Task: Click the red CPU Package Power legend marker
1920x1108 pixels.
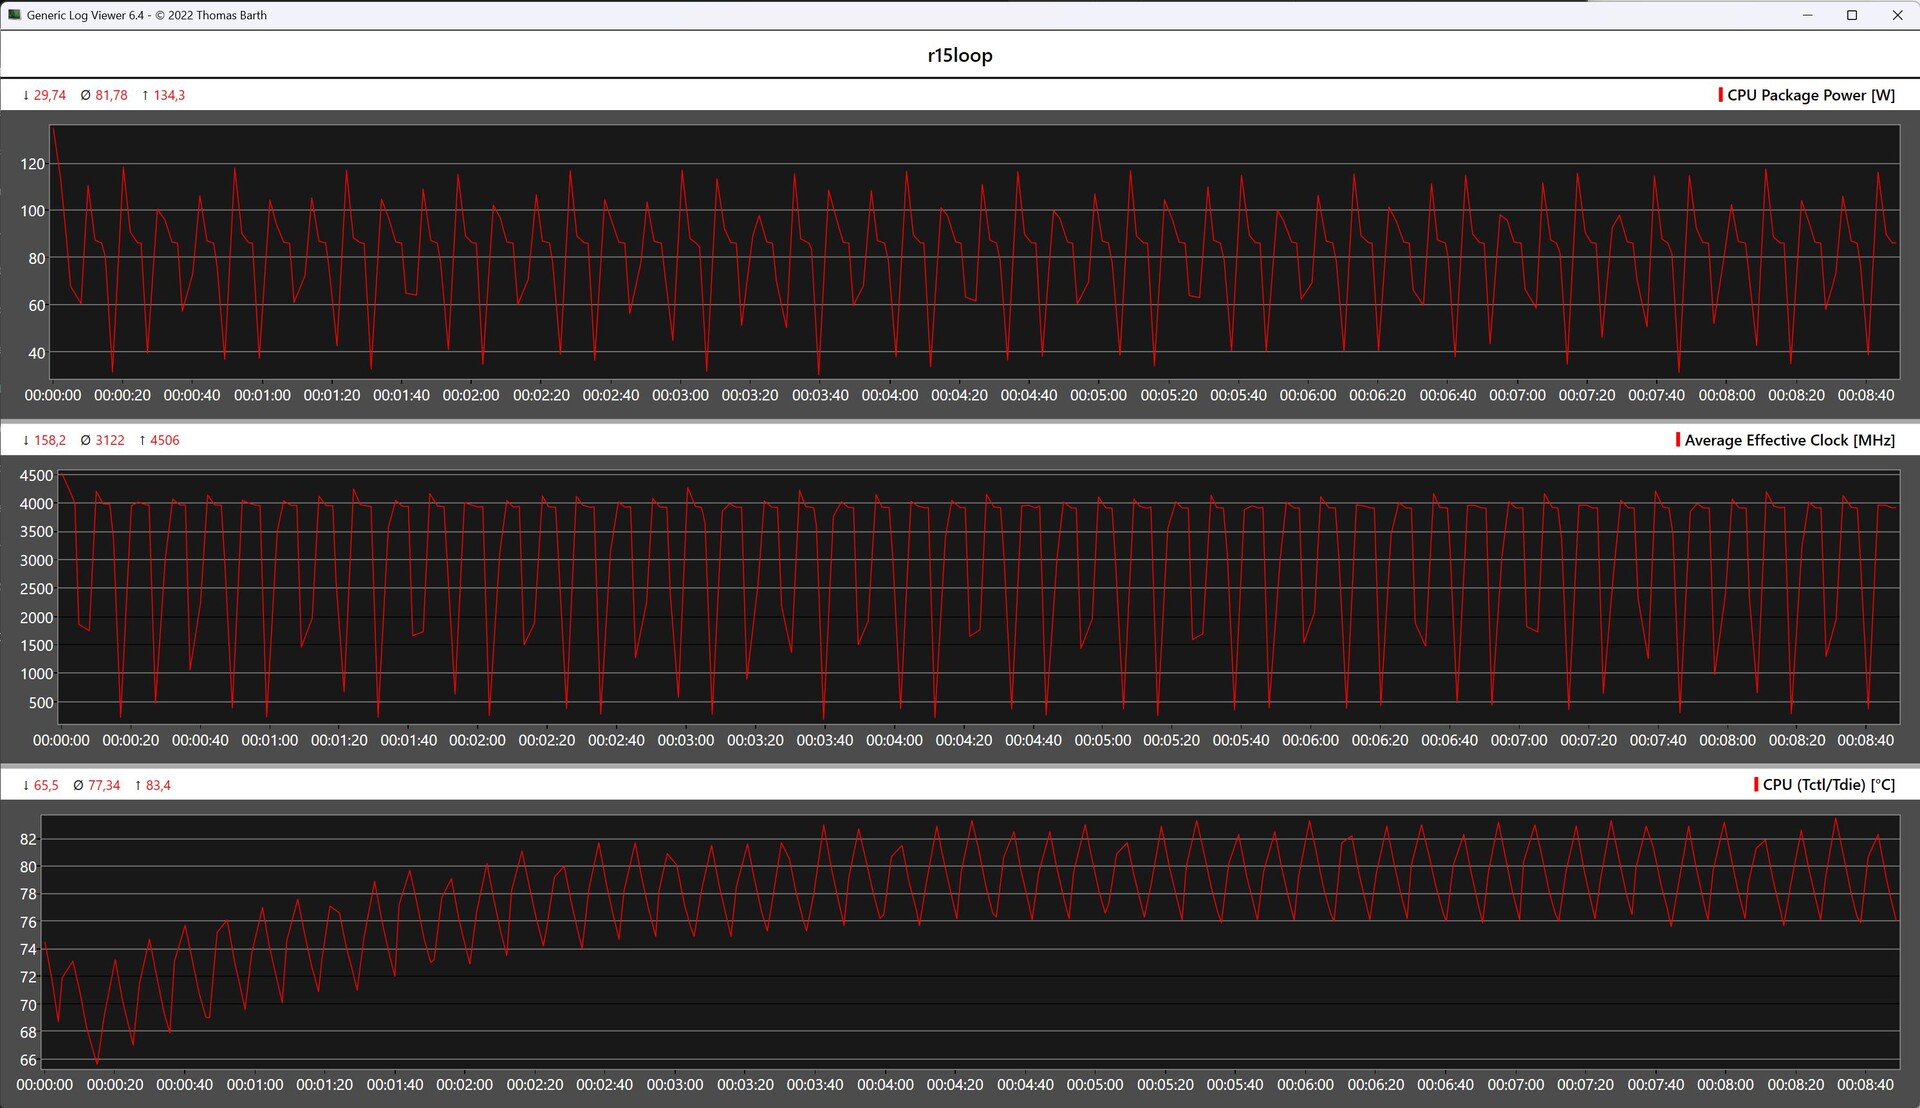Action: click(x=1720, y=95)
